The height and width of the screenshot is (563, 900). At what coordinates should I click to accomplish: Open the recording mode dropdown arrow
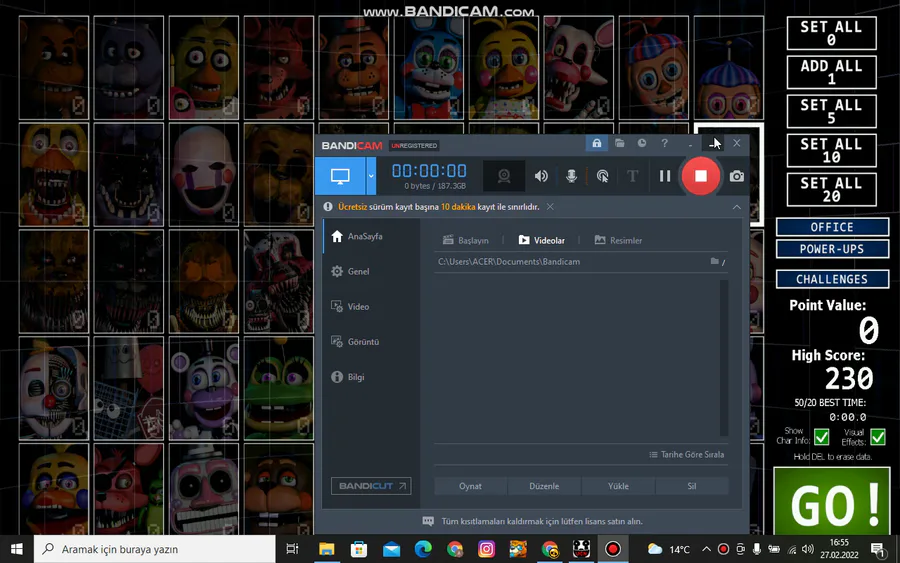pos(371,176)
